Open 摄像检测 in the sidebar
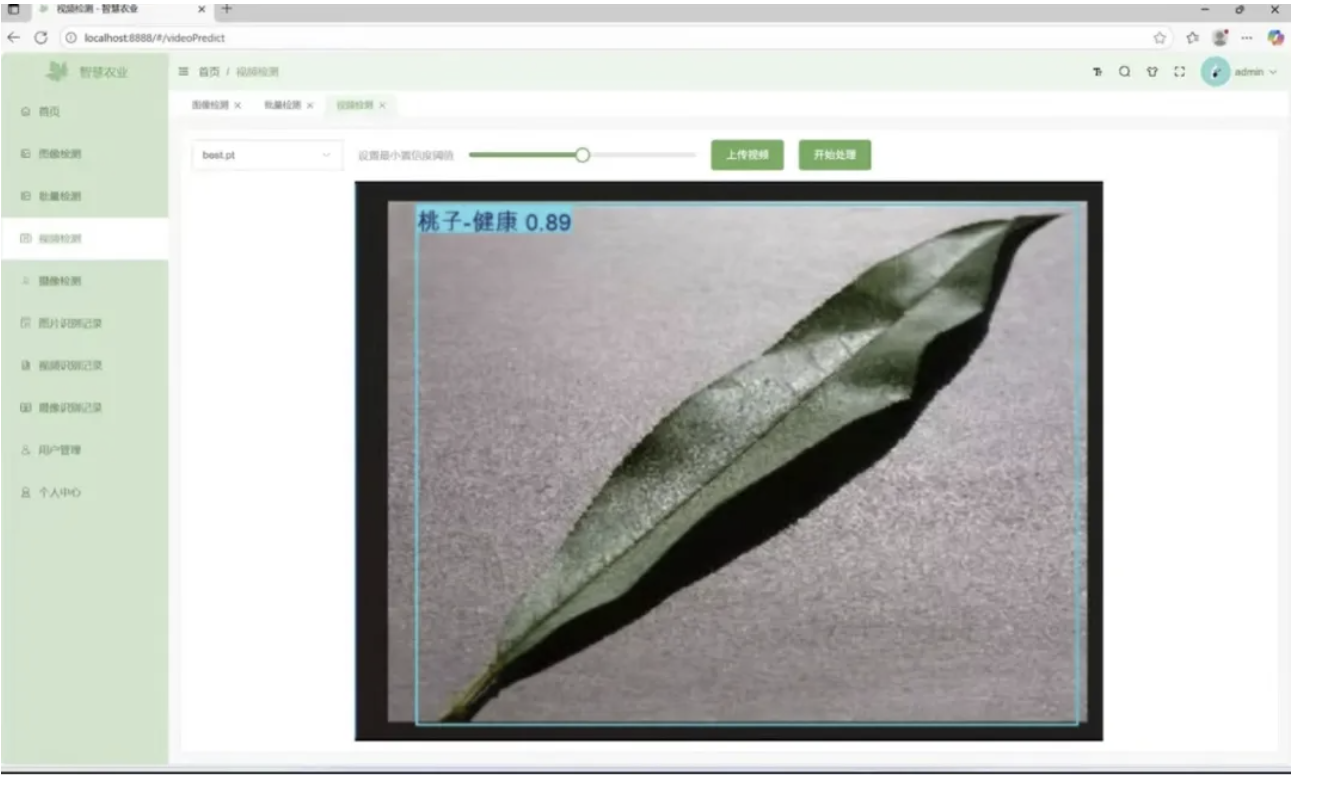The width and height of the screenshot is (1322, 788). pyautogui.click(x=84, y=281)
